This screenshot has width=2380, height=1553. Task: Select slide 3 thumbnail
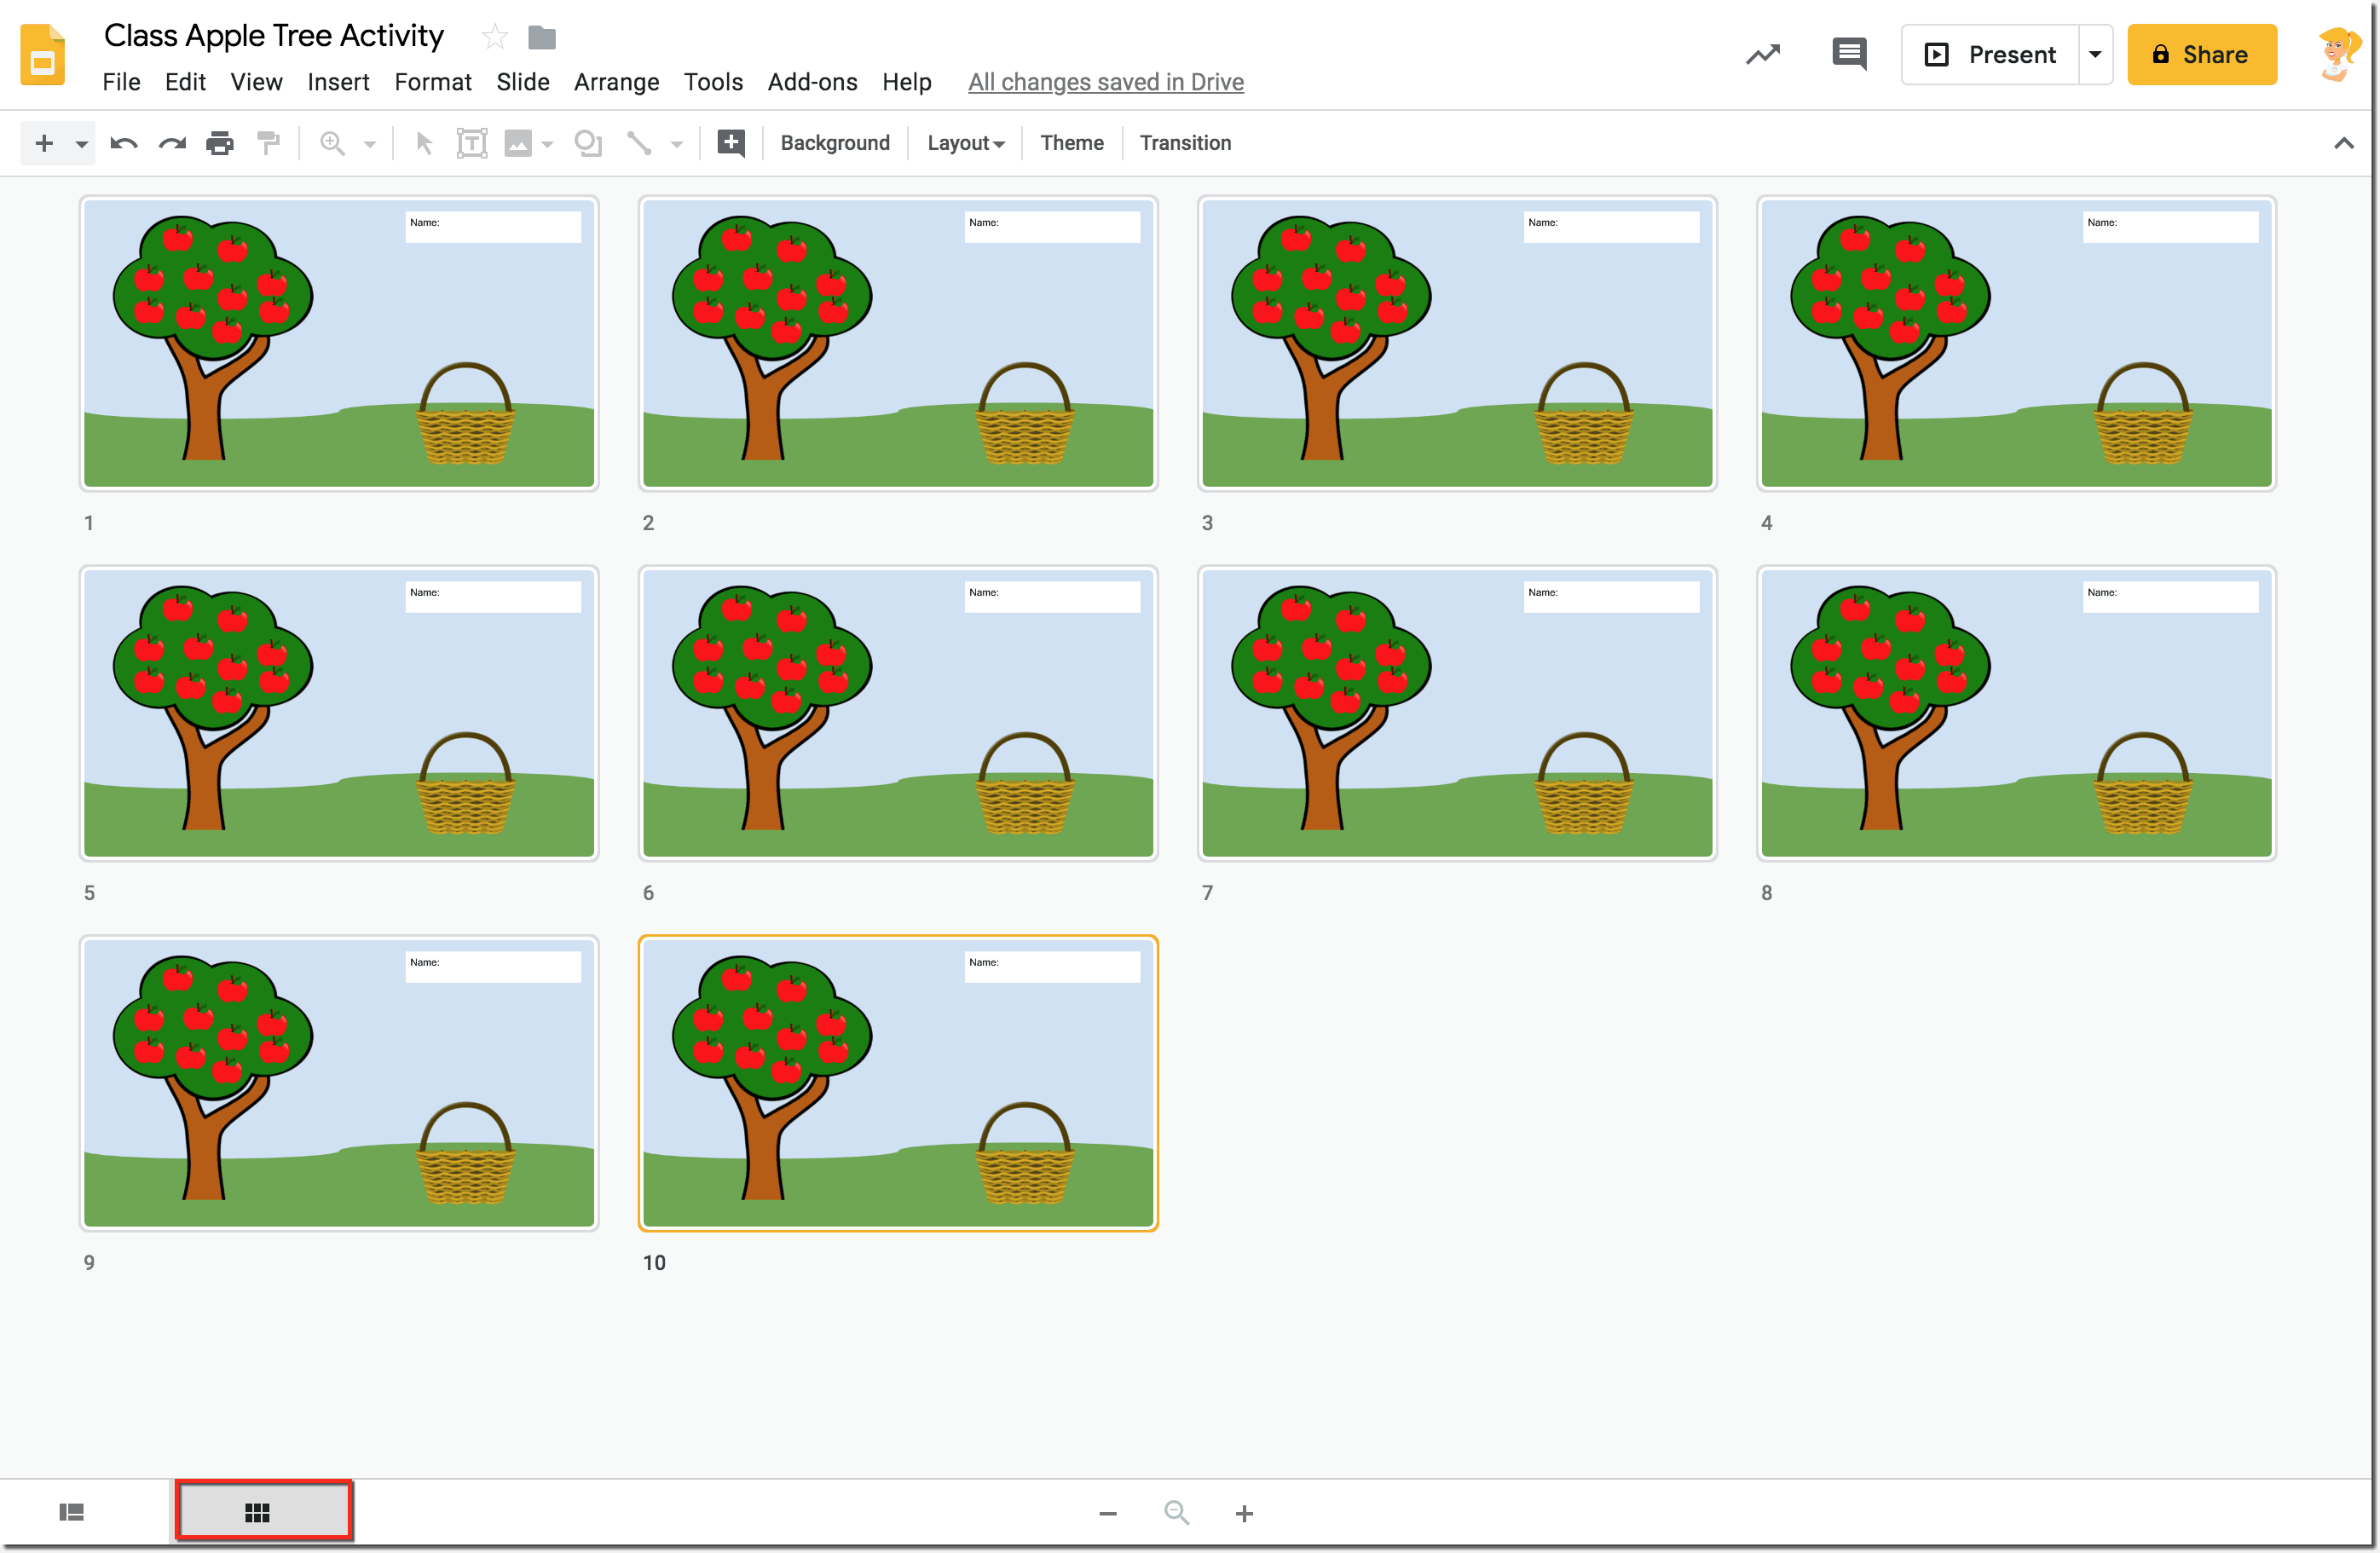1457,343
